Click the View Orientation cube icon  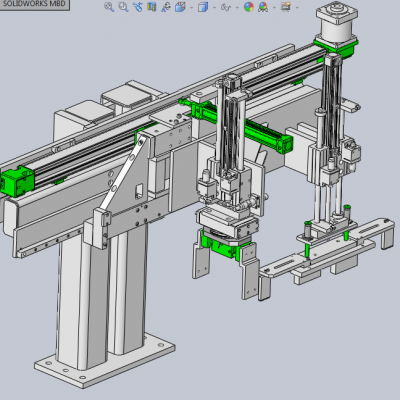tap(180, 7)
